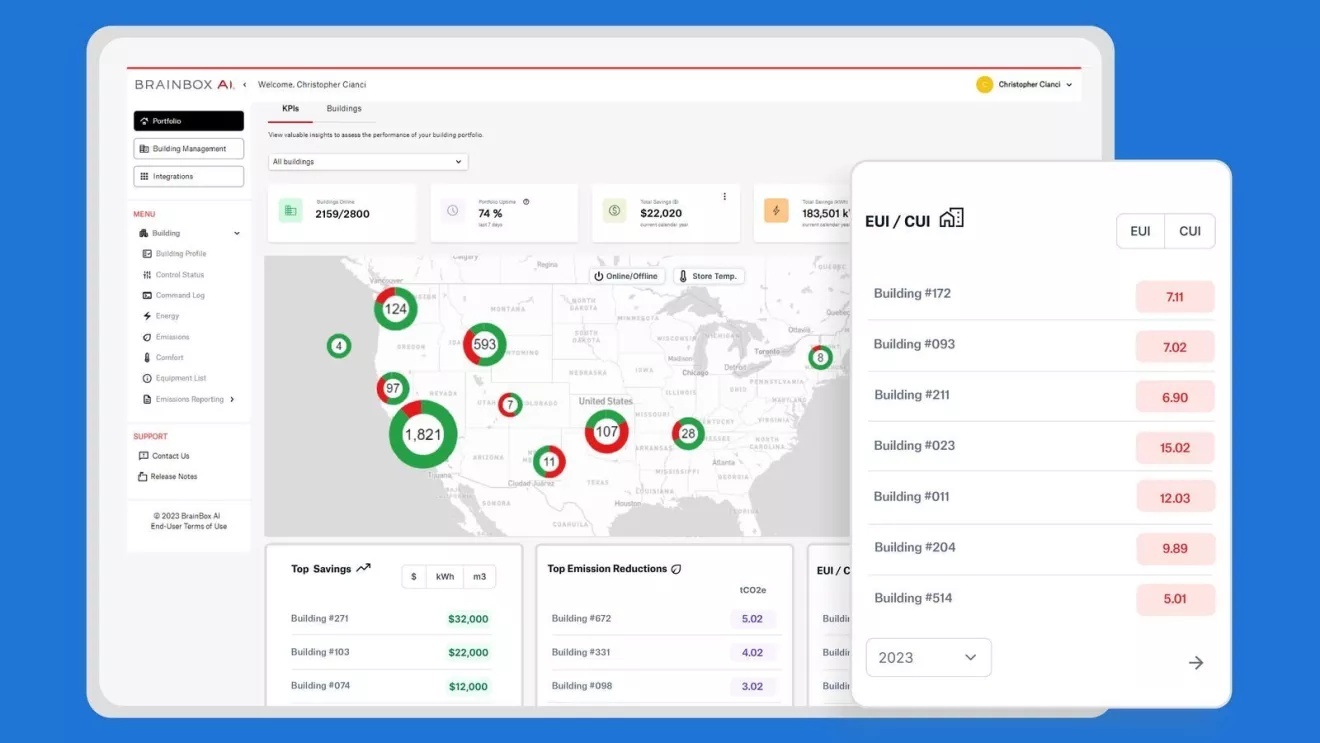The image size is (1320, 743).
Task: Open the Building Management section
Action: 188,149
